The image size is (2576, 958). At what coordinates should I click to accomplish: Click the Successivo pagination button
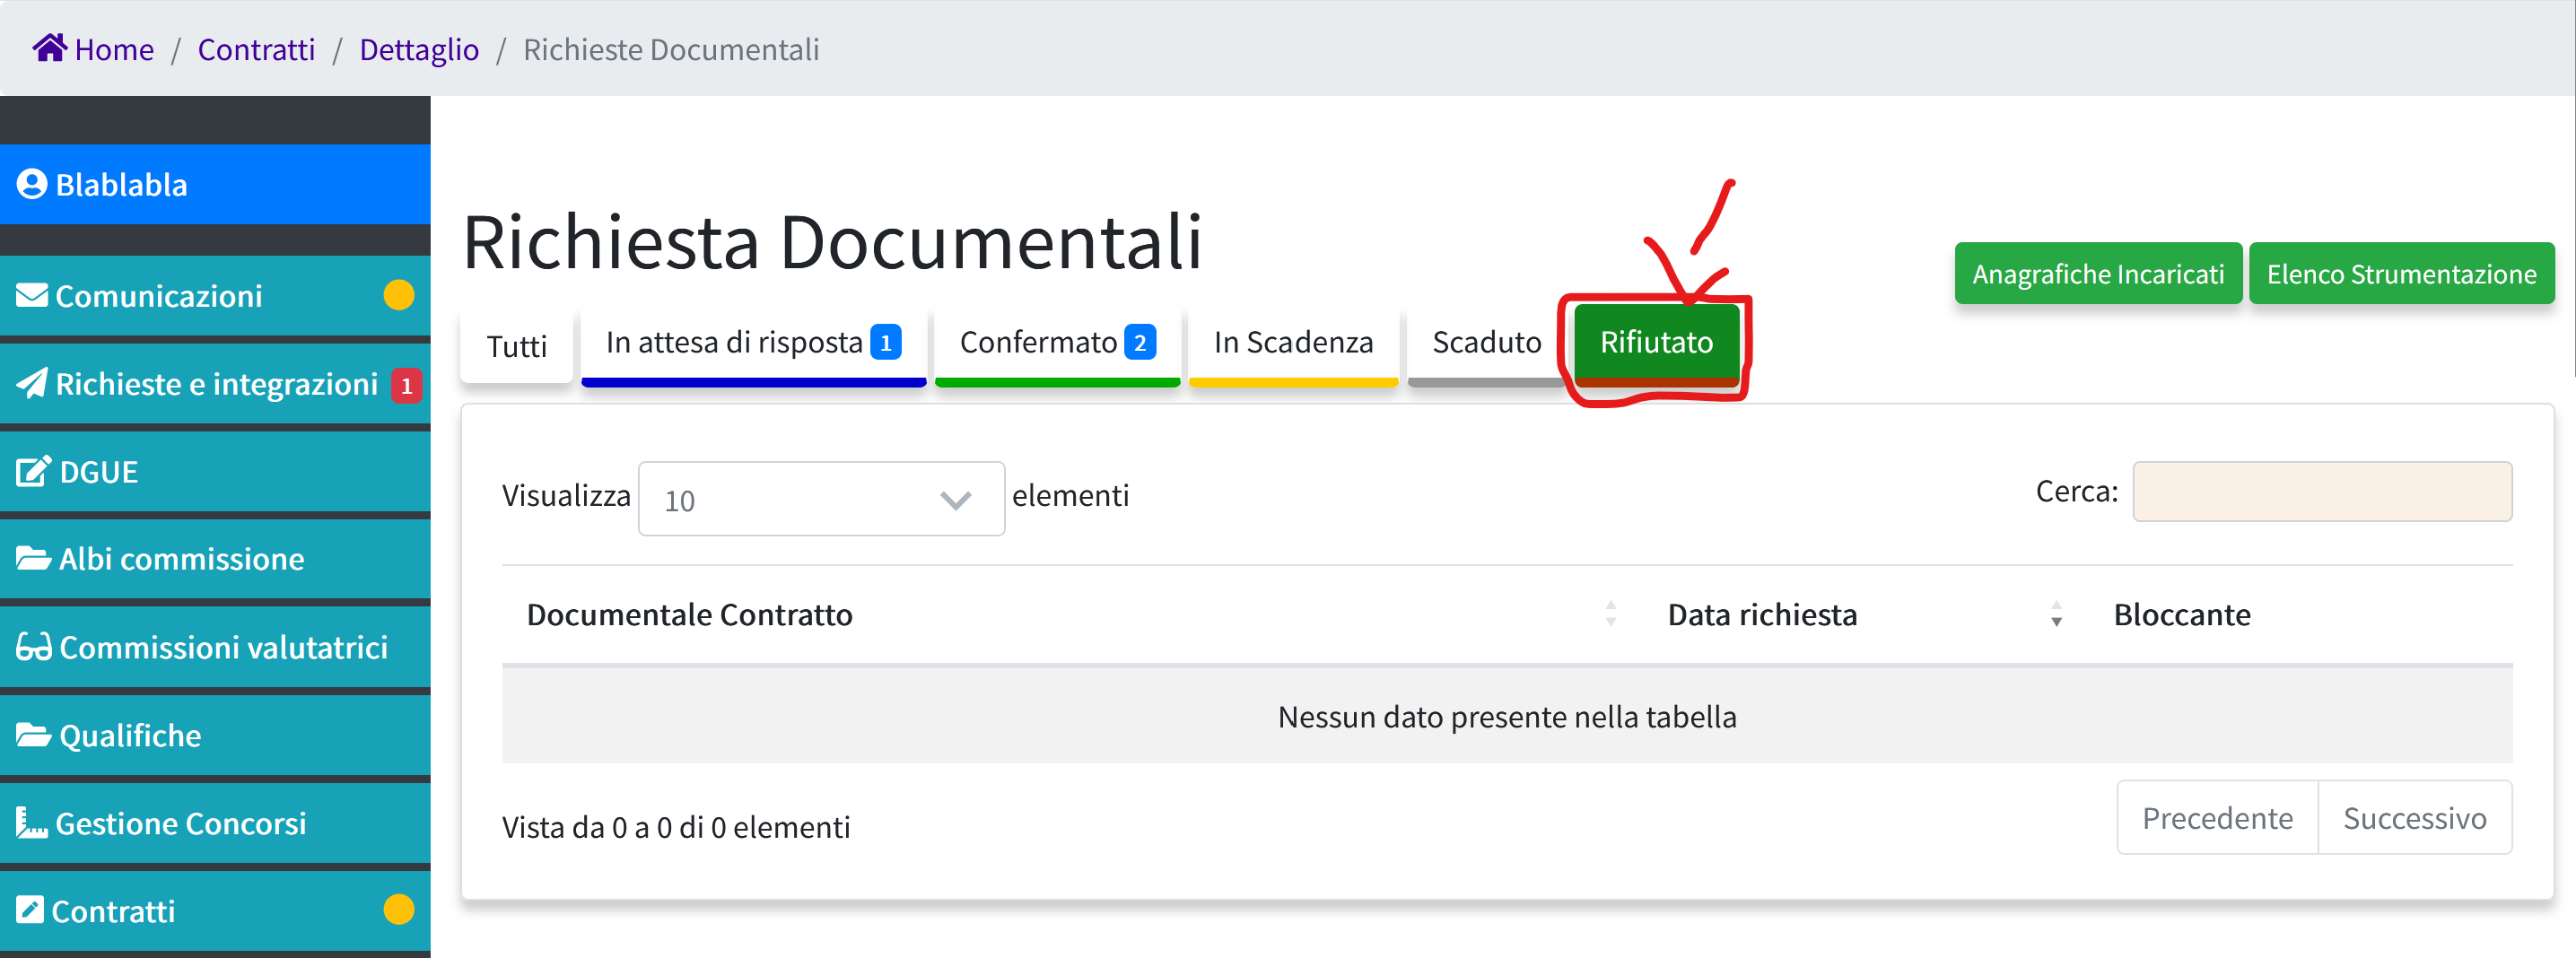pos(2413,818)
